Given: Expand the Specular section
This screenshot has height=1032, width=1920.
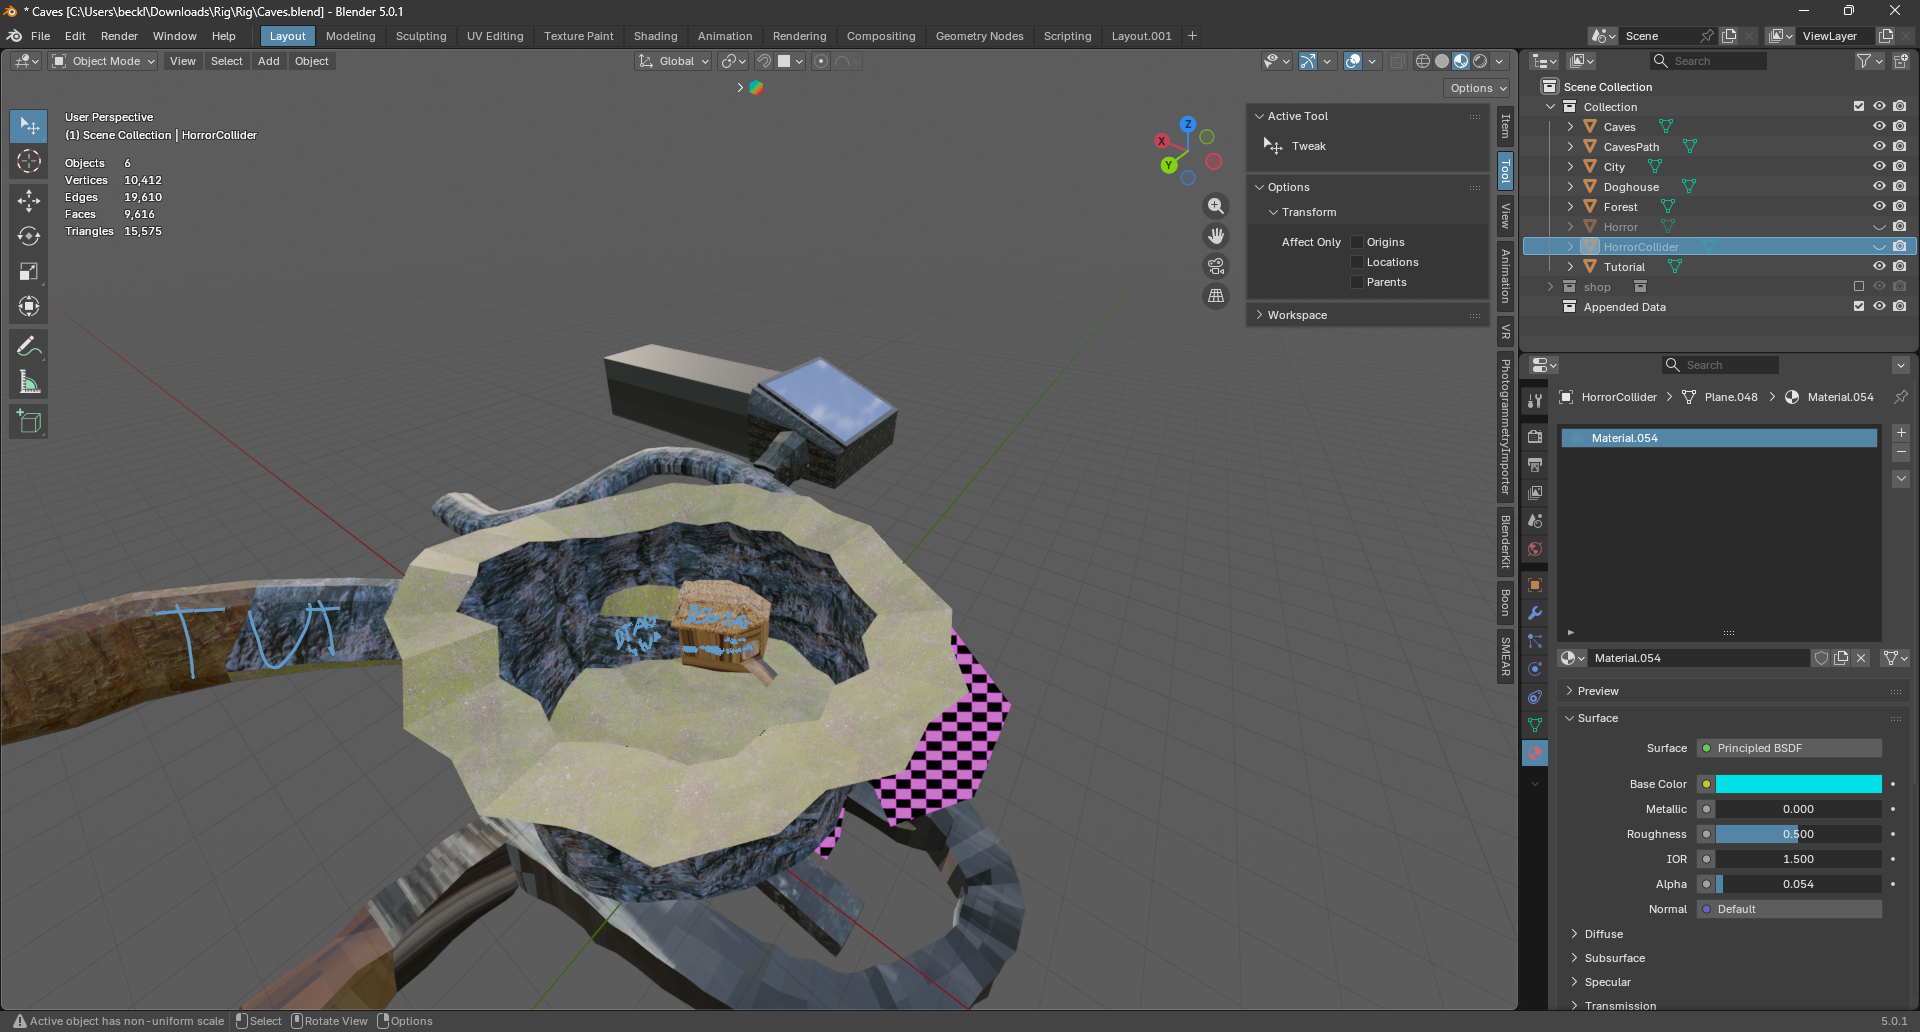Looking at the screenshot, I should tap(1607, 982).
